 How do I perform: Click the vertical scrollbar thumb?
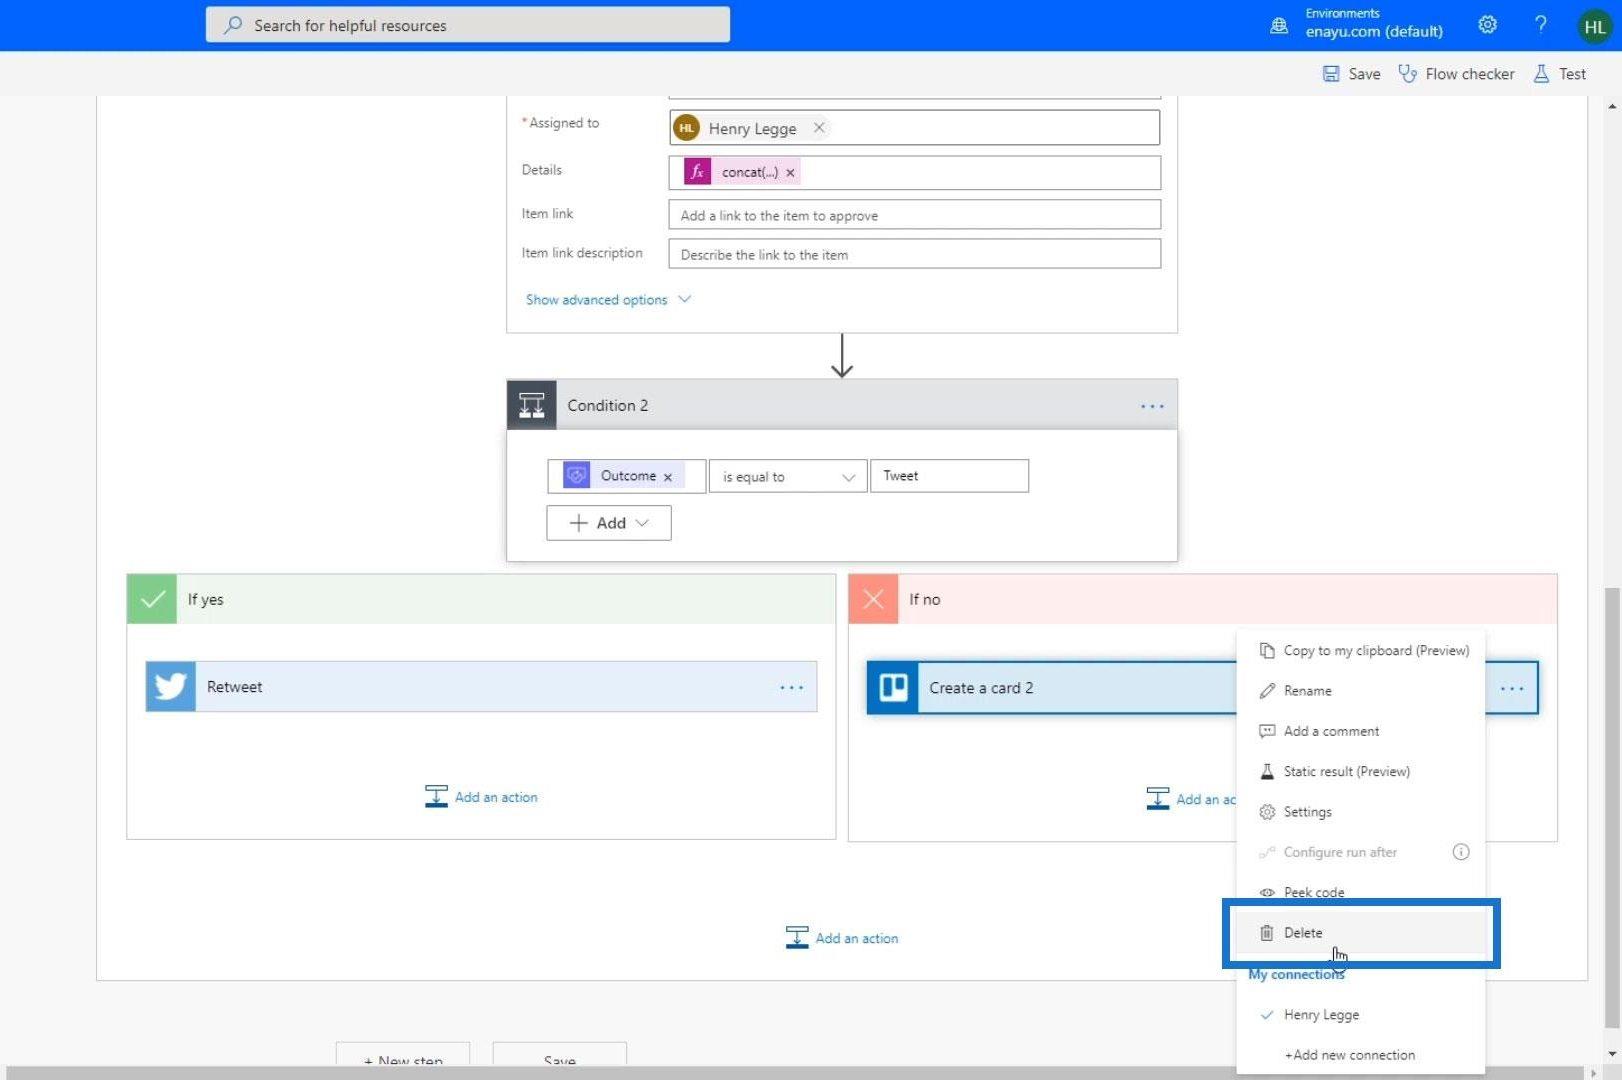click(1611, 806)
